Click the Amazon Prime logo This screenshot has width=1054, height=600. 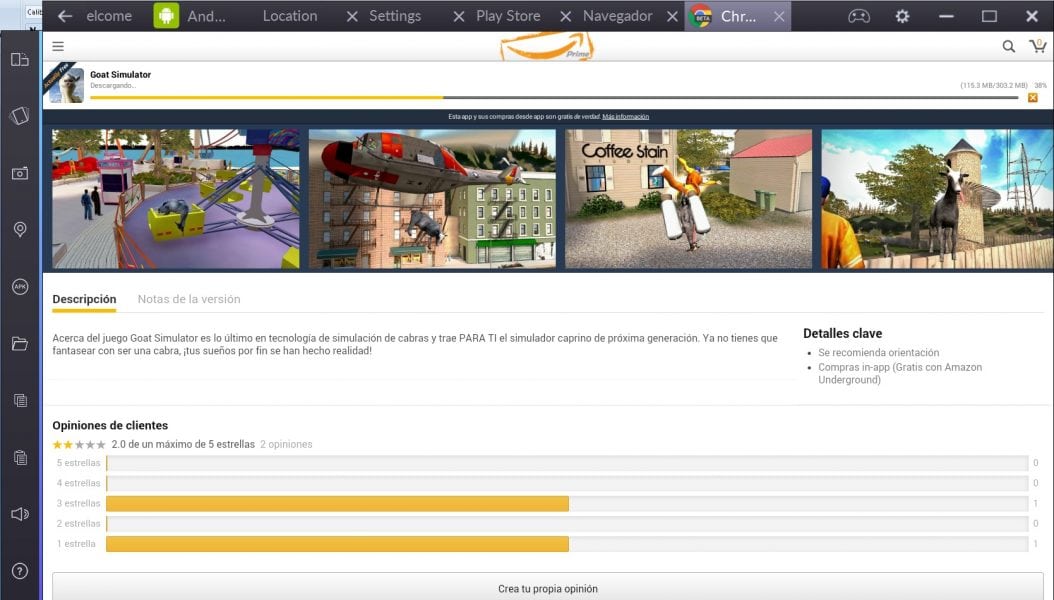547,47
